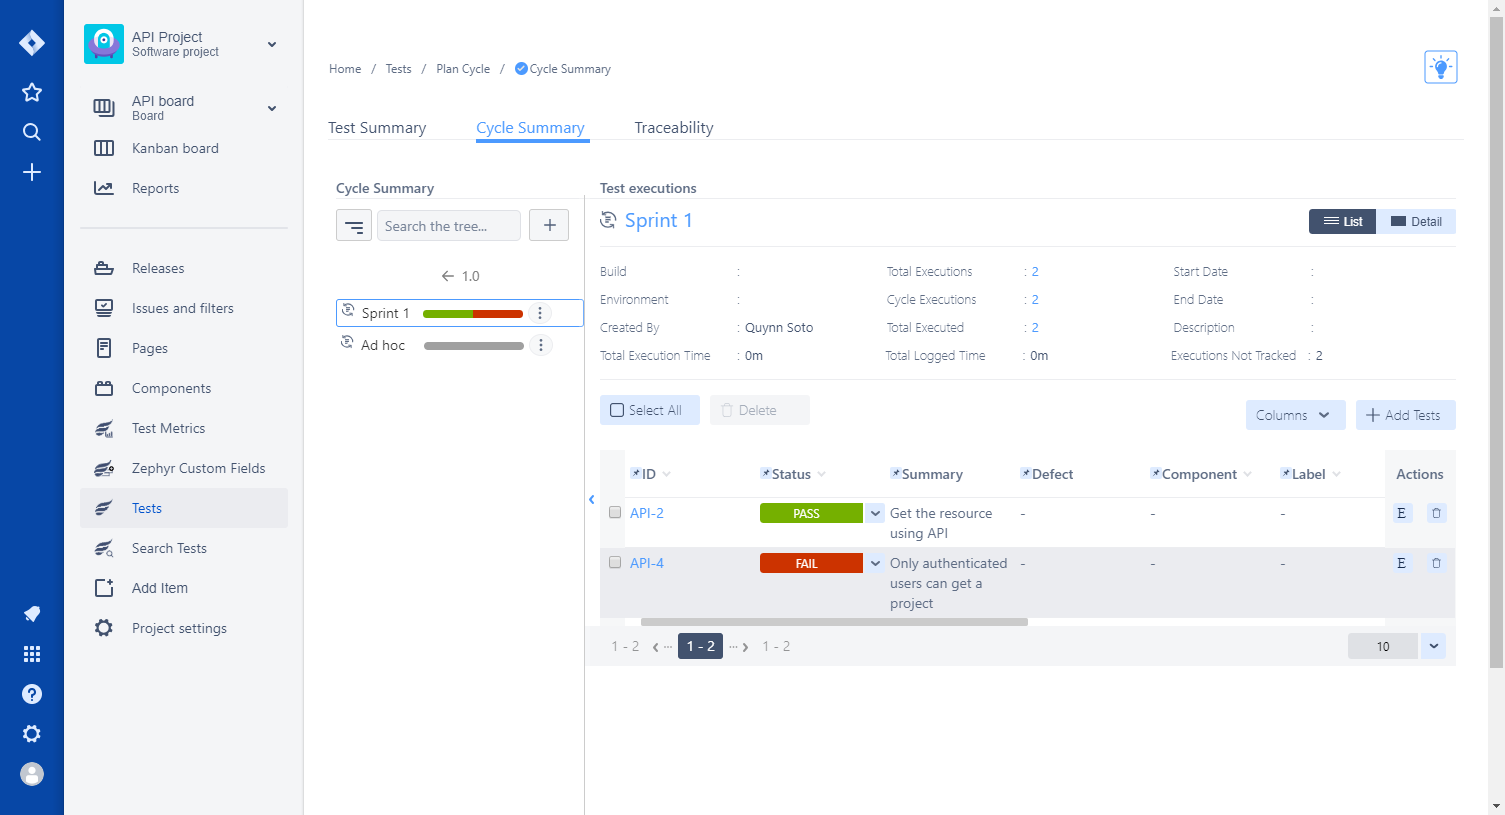1505x815 pixels.
Task: Click the E execute icon for API-4
Action: [x=1401, y=563]
